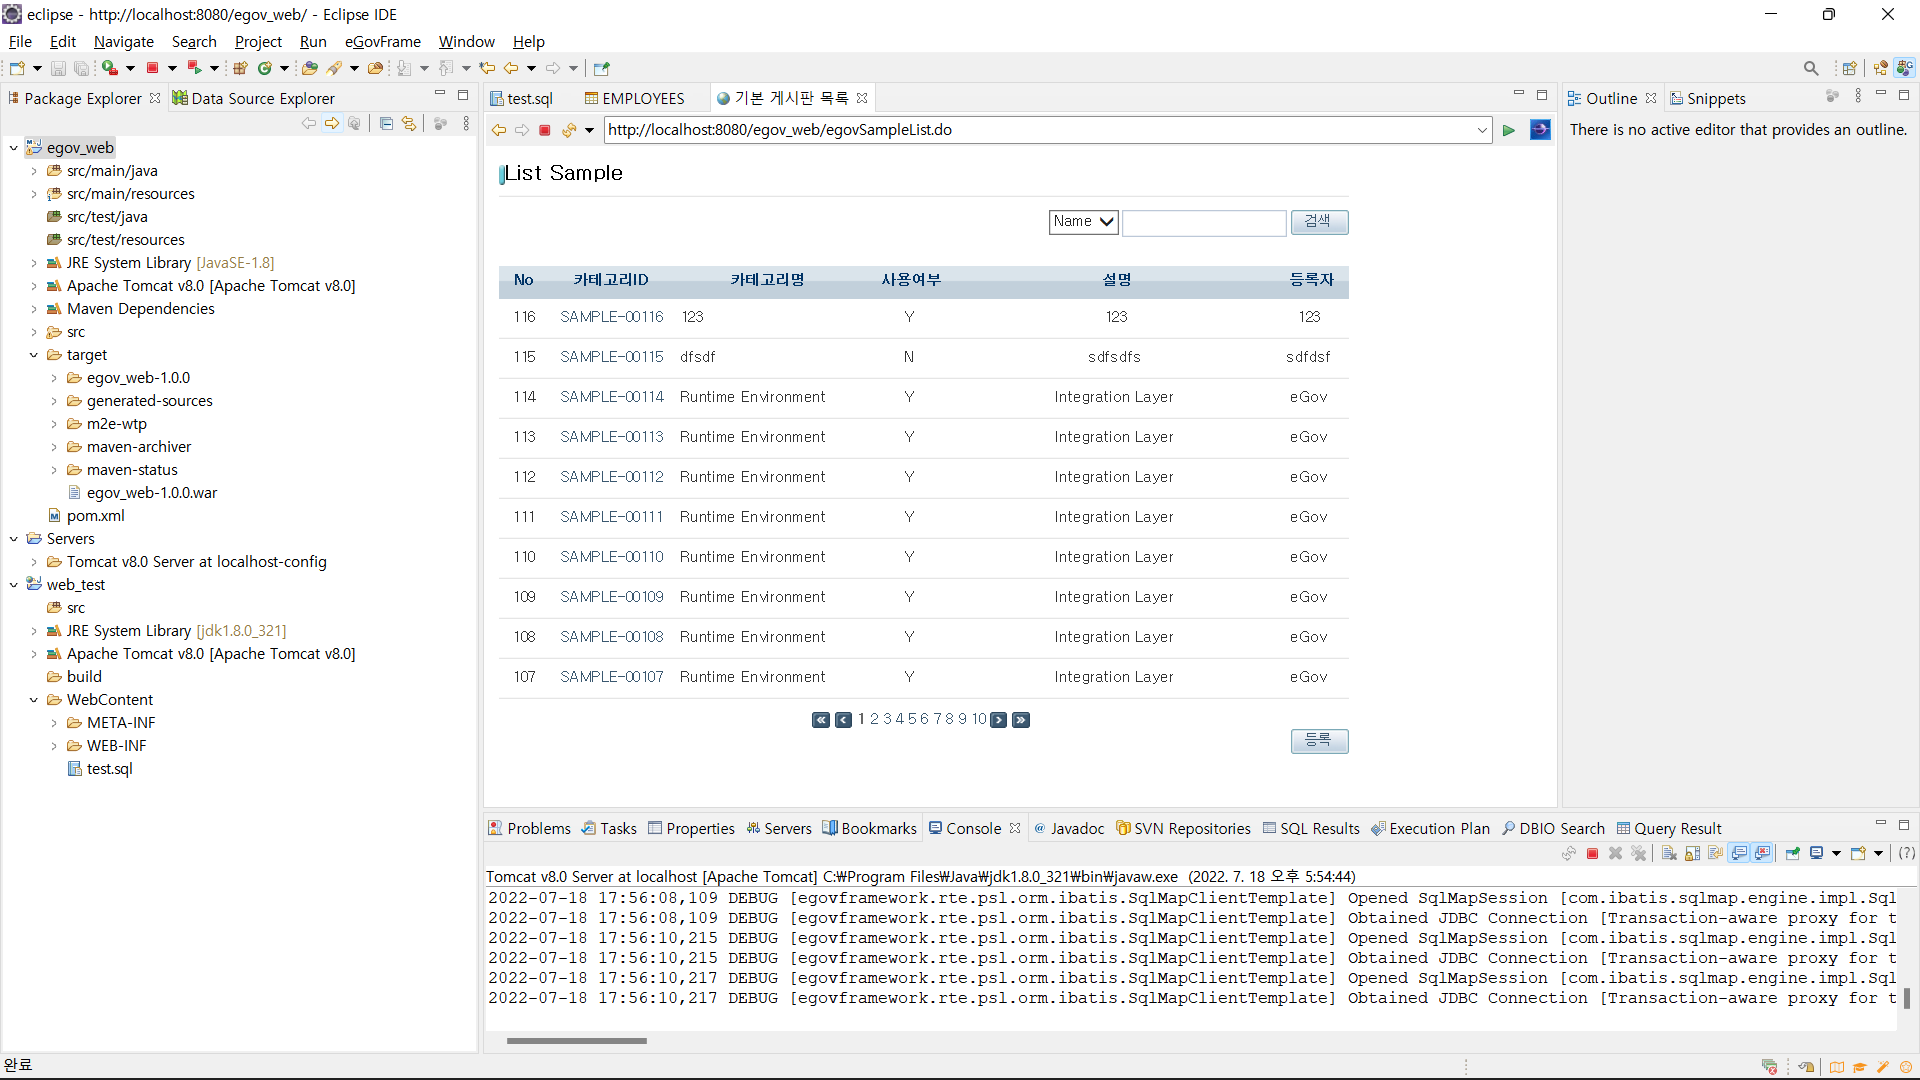
Task: Click the green Go arrow next to the URL
Action: pyautogui.click(x=1509, y=130)
